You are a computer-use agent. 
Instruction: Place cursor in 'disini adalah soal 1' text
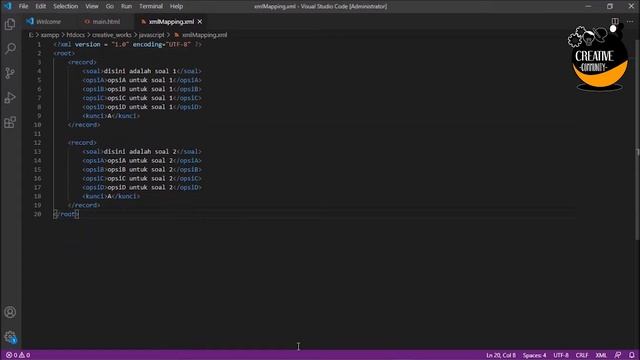click(x=140, y=71)
